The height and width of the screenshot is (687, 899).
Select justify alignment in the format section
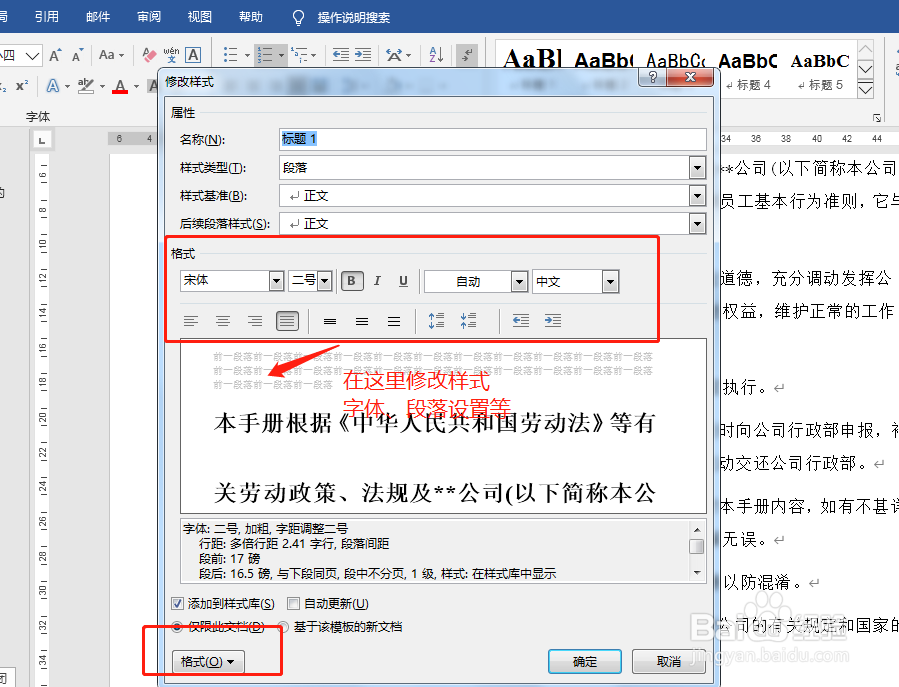(287, 320)
